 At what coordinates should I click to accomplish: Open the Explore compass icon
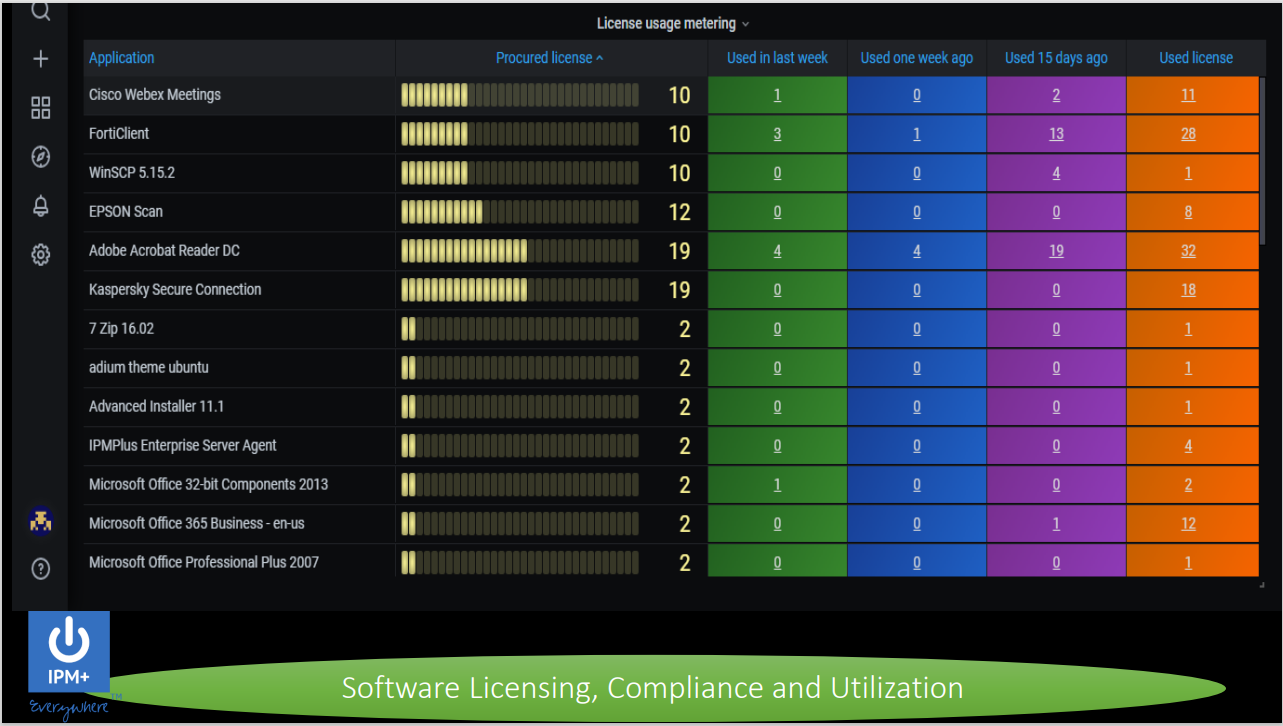(40, 156)
